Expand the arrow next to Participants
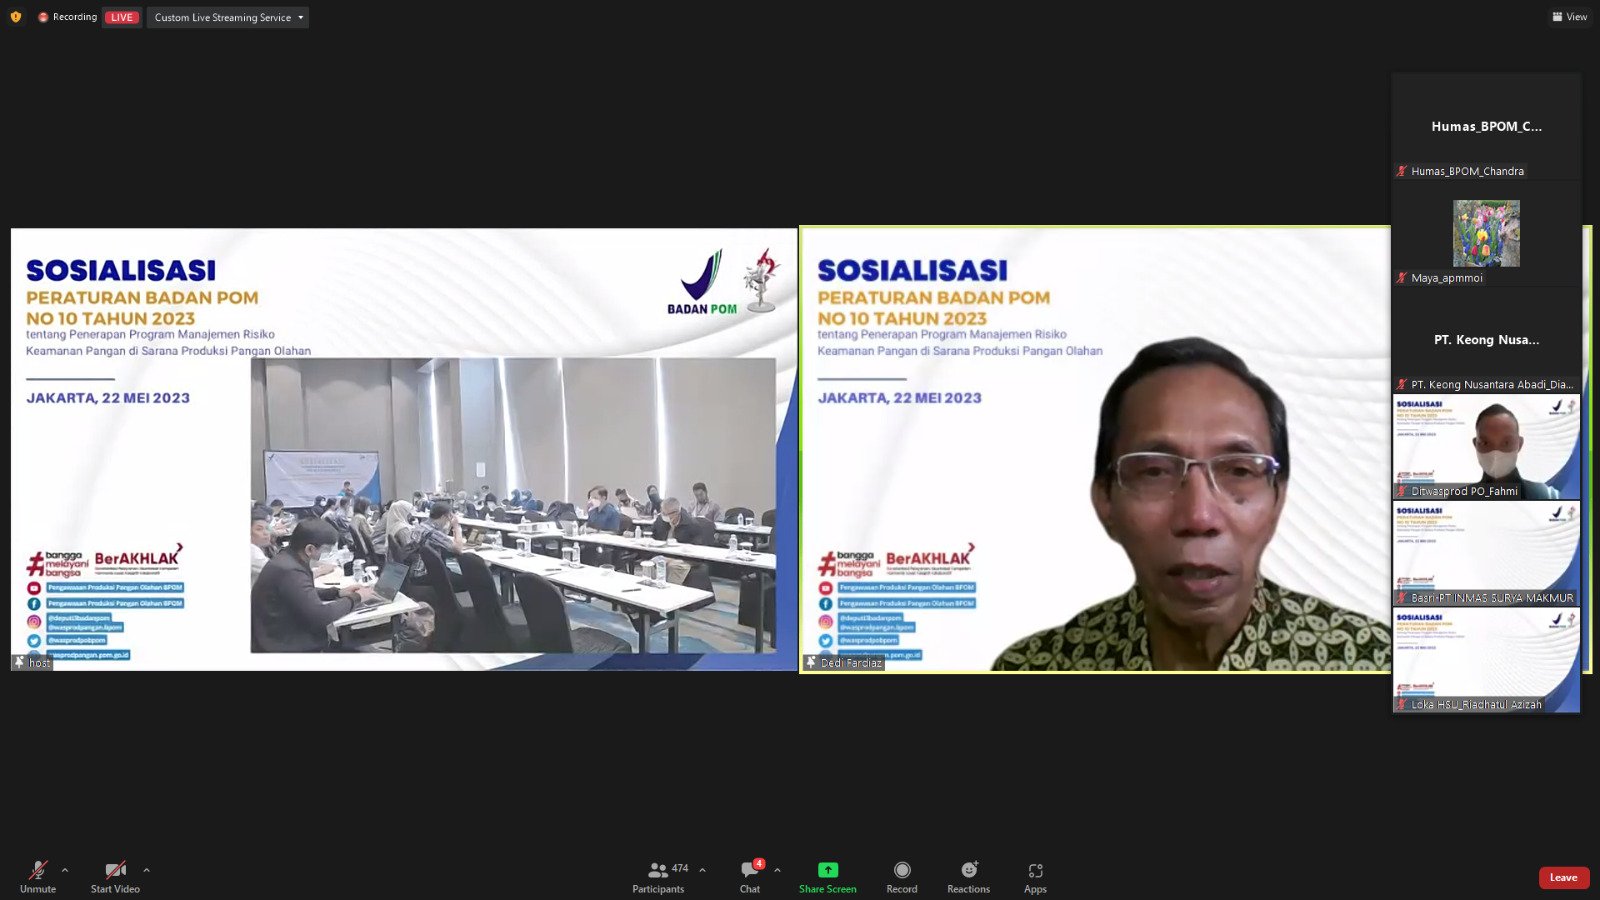Screen dimensions: 1600x900 [702, 870]
